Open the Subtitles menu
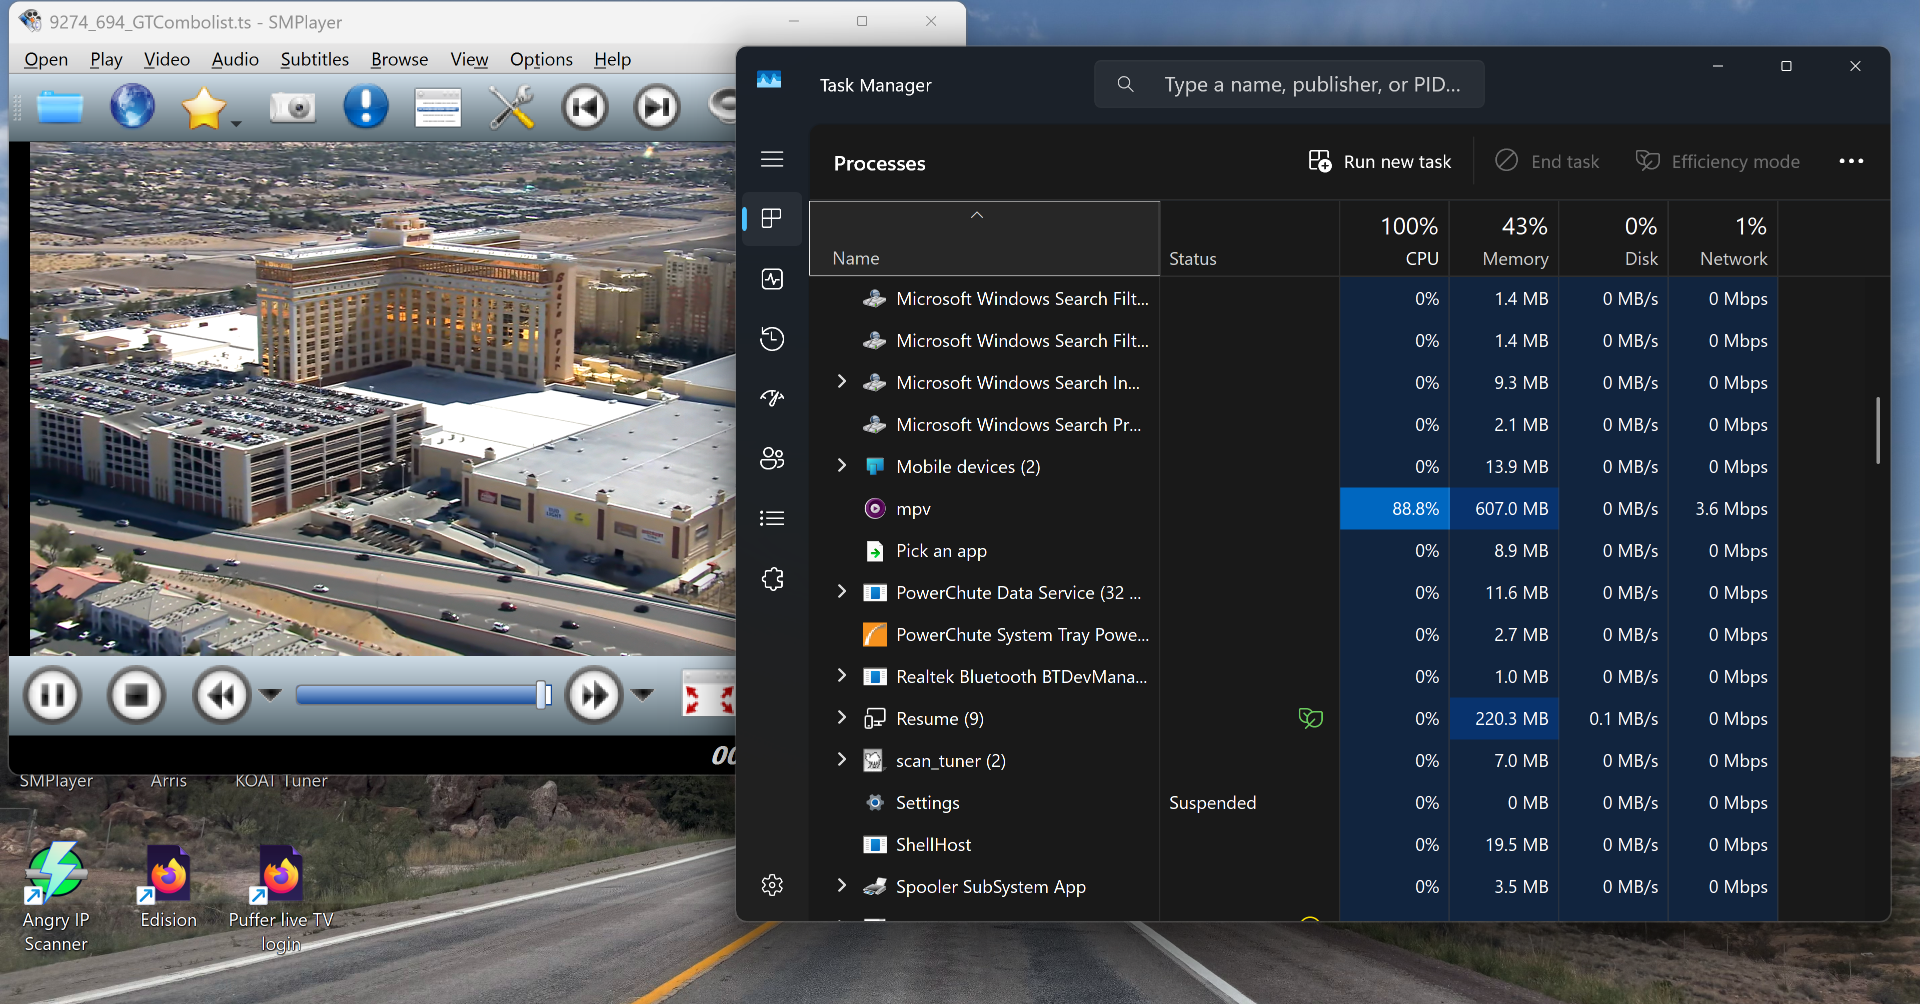Screen dimensions: 1920x1004 pos(314,60)
